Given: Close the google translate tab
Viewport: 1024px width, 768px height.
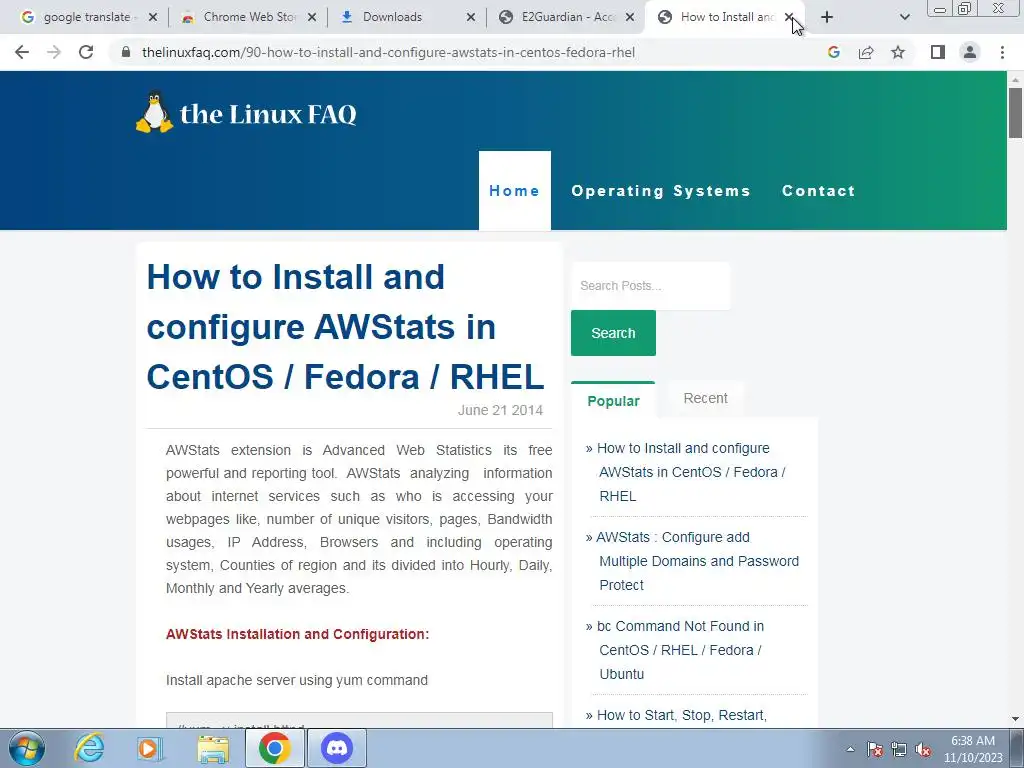Looking at the screenshot, I should click(x=153, y=17).
